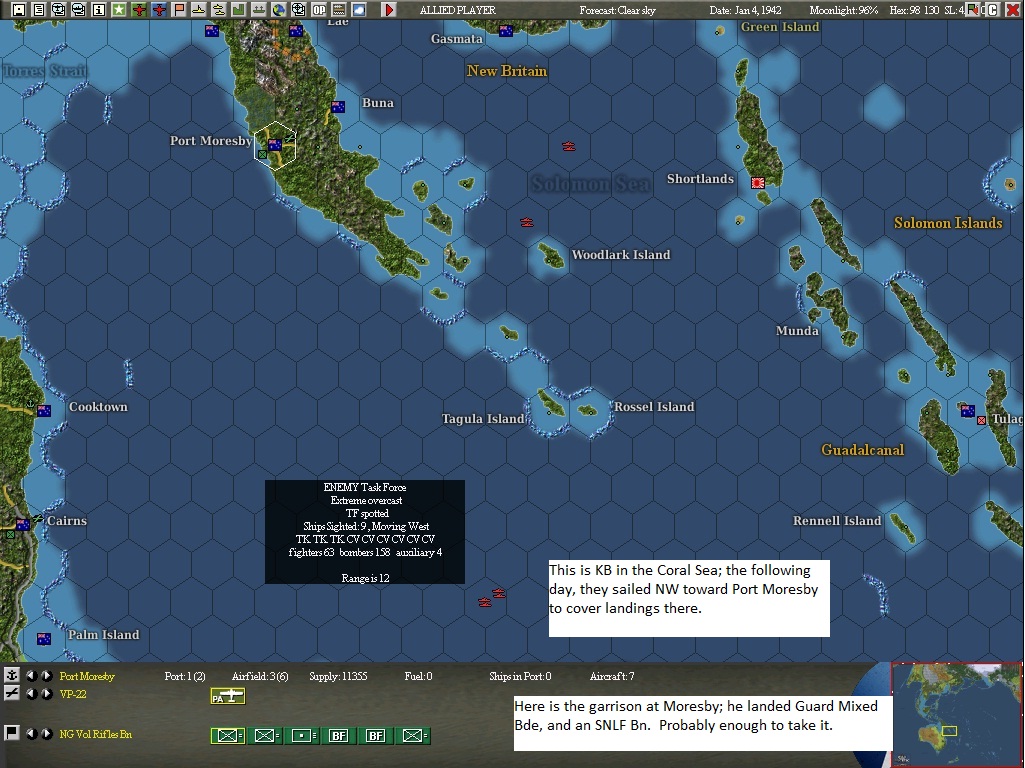Go to previous air unit before VP-22
The image size is (1025, 768).
31,694
